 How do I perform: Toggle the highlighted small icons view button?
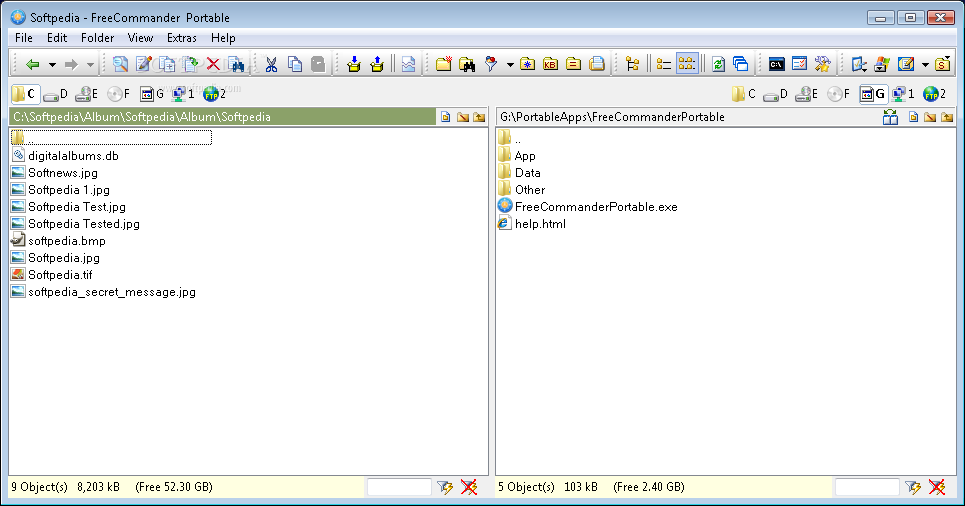(x=687, y=64)
